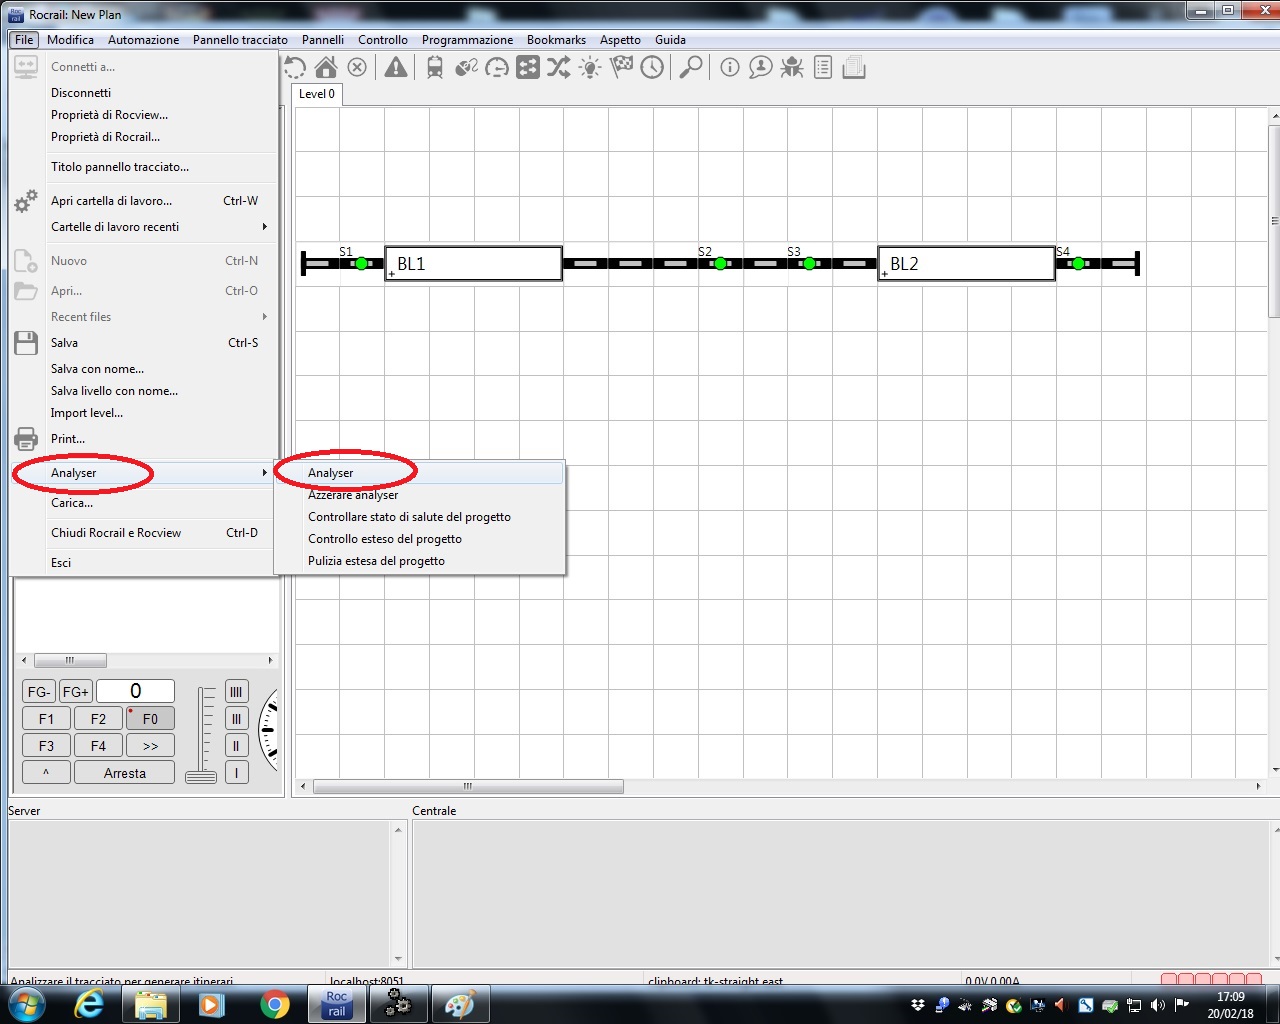This screenshot has height=1024, width=1280.
Task: Click the throttle speed slider handle
Action: [x=201, y=777]
